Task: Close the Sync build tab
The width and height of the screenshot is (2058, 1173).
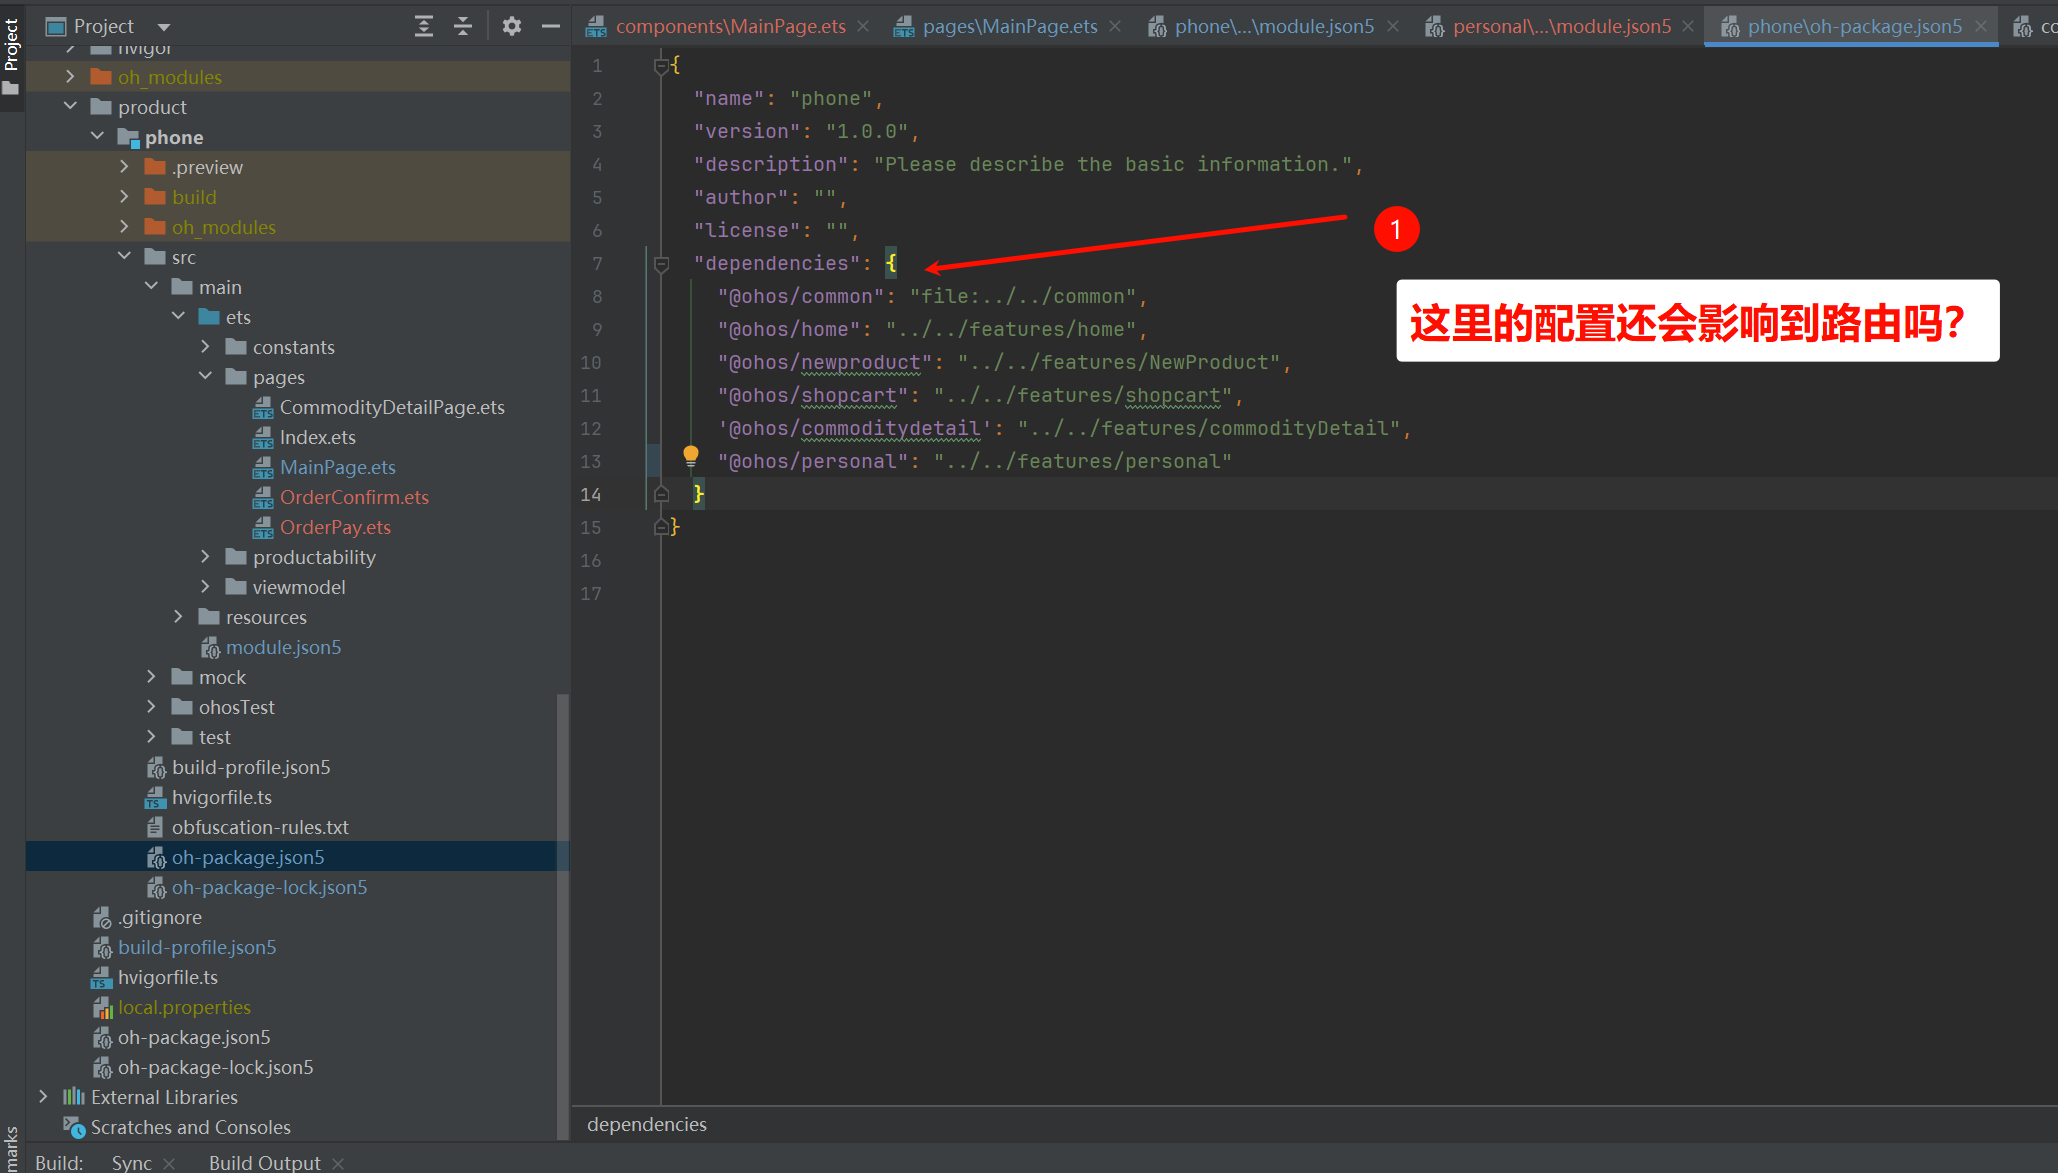Action: [x=169, y=1163]
